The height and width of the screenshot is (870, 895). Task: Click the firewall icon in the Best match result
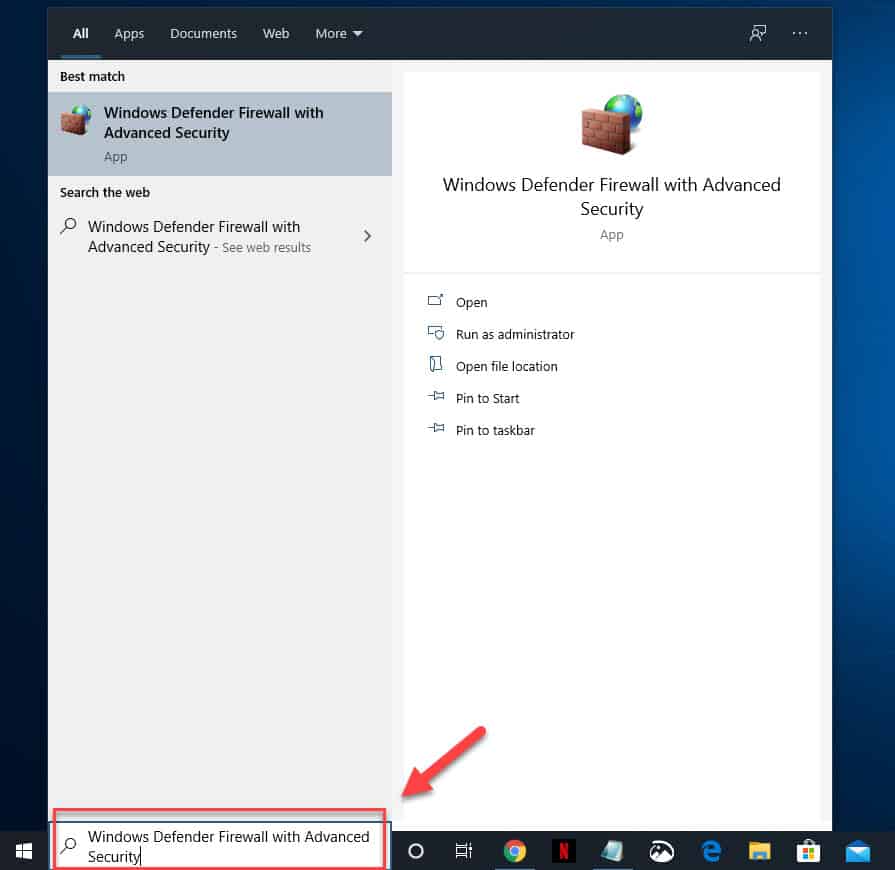(76, 120)
